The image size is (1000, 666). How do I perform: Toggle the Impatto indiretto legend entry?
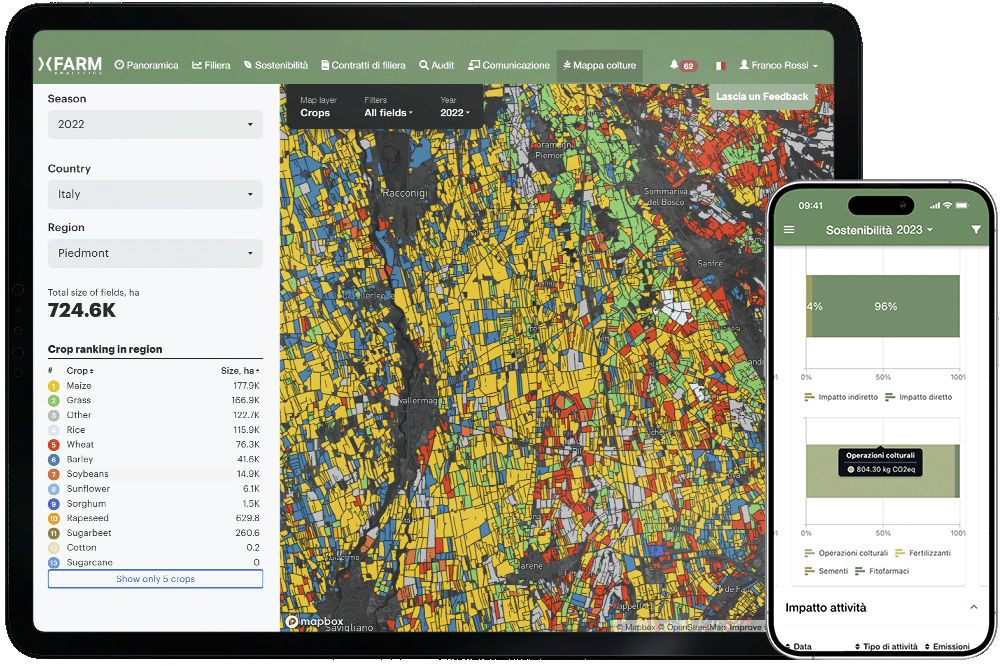(843, 397)
